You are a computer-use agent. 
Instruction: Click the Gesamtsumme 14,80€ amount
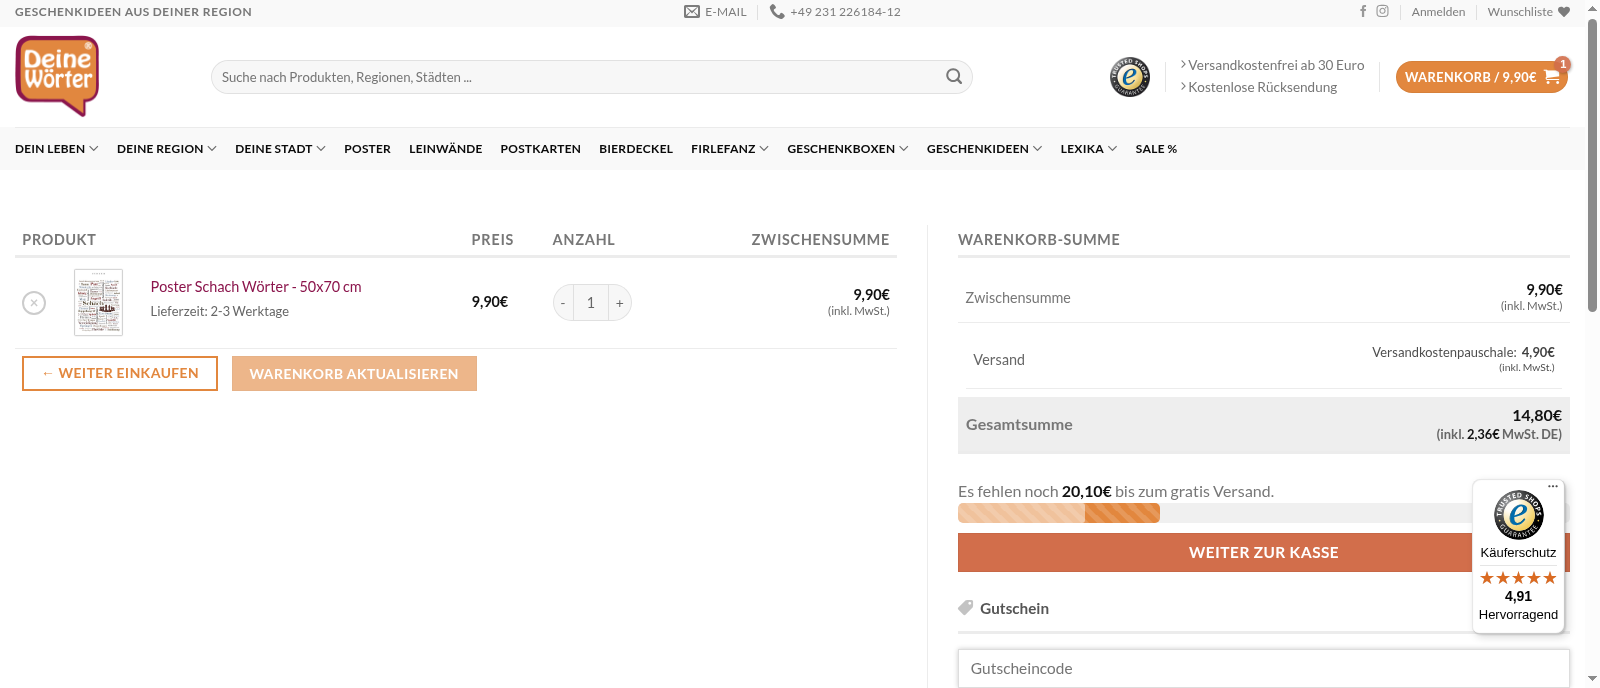1537,415
